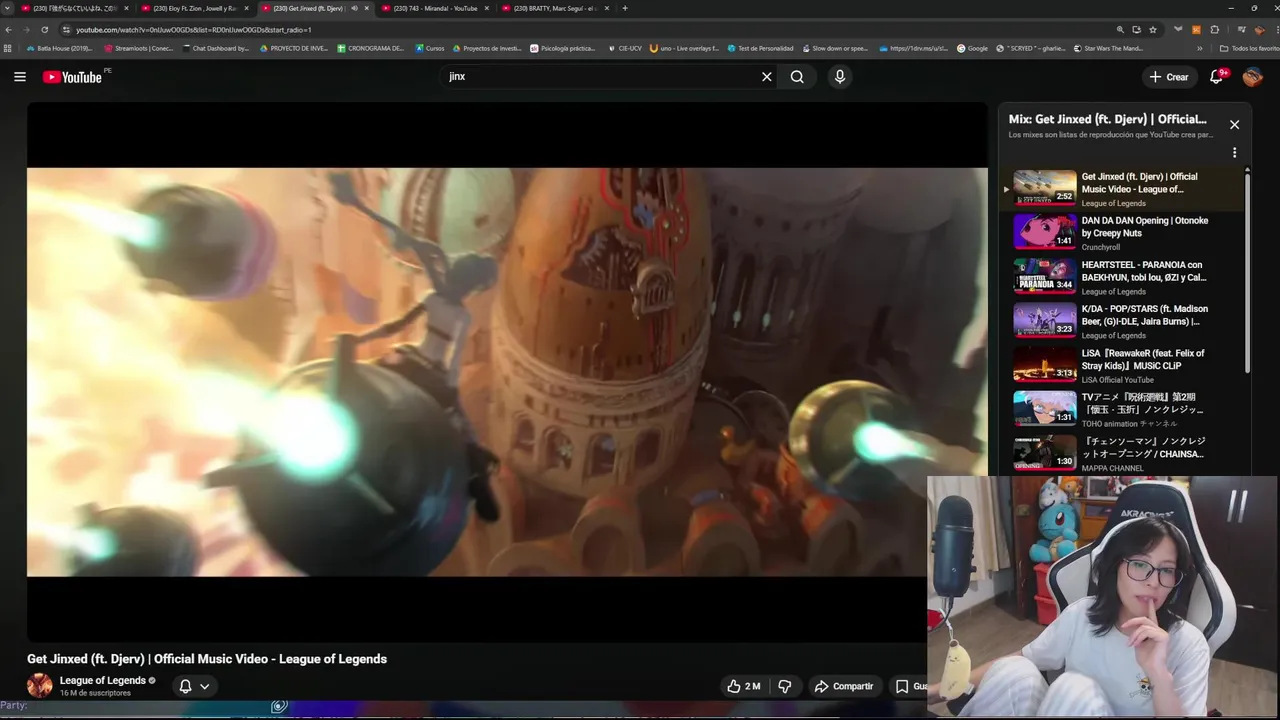The height and width of the screenshot is (720, 1280).
Task: Open the Streamloots bookmark
Action: pos(138,48)
